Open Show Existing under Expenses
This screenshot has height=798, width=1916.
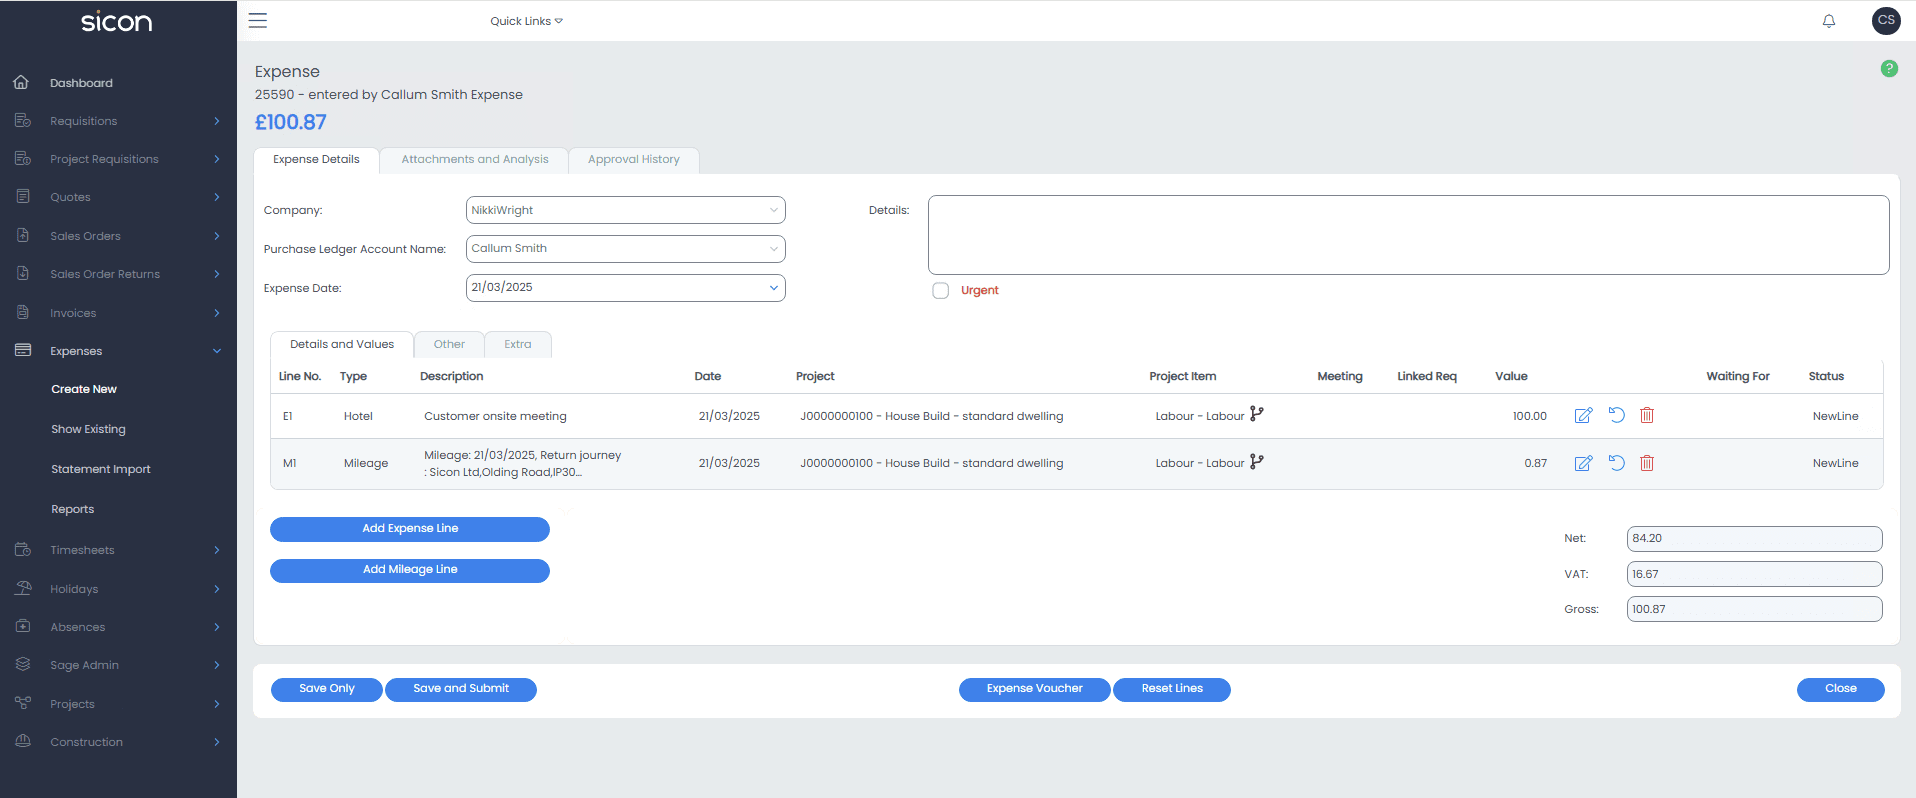(89, 429)
